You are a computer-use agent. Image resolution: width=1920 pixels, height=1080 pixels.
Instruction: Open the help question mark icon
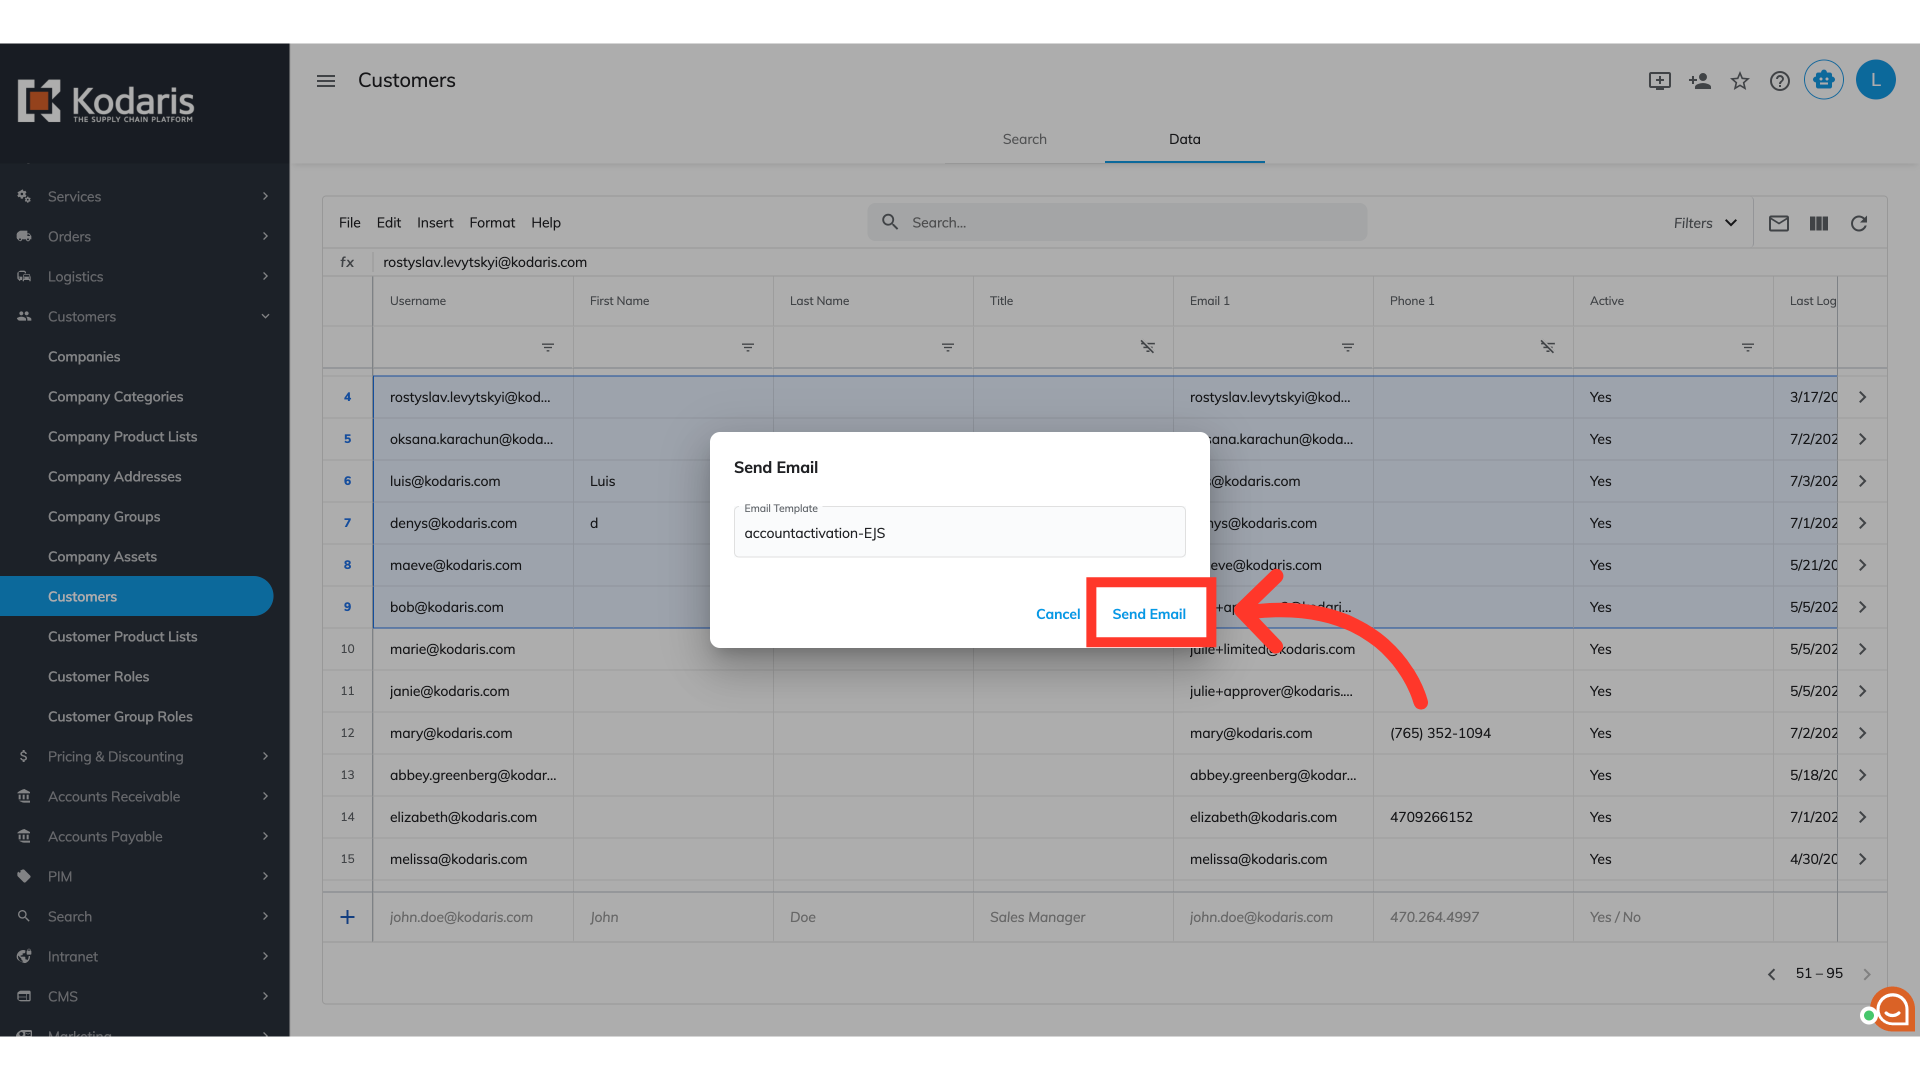coord(1780,81)
